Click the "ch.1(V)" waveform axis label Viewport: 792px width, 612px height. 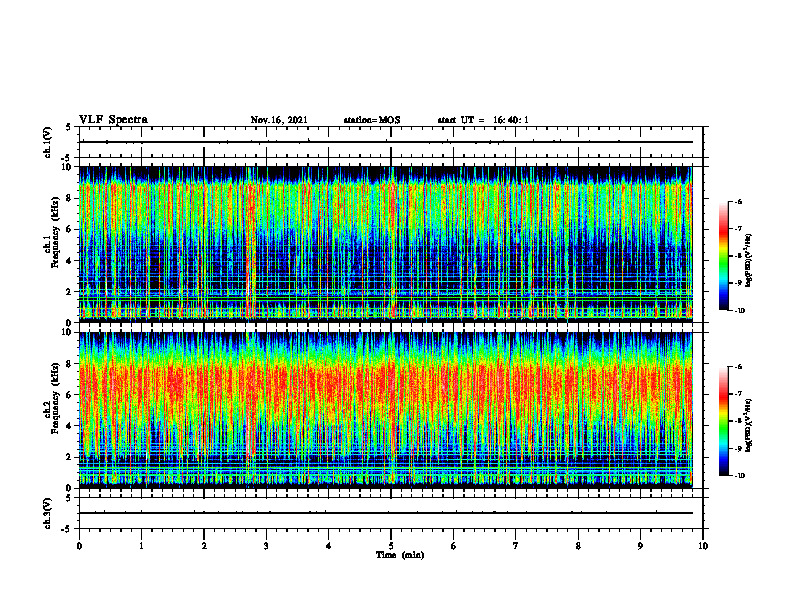(x=47, y=142)
